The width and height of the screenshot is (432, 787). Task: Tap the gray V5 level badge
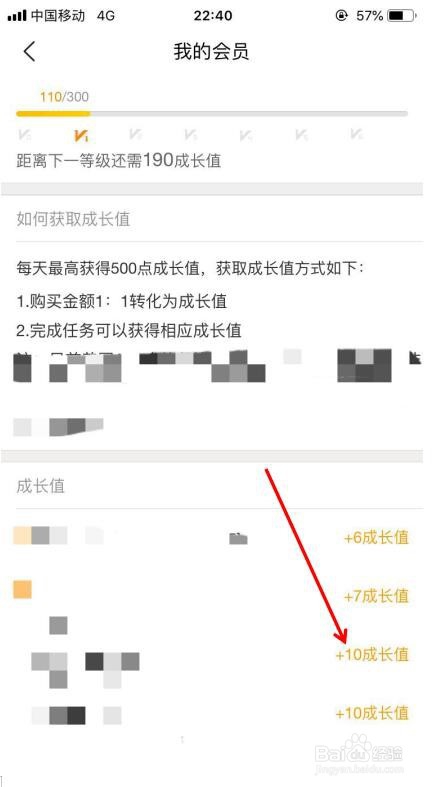[302, 135]
